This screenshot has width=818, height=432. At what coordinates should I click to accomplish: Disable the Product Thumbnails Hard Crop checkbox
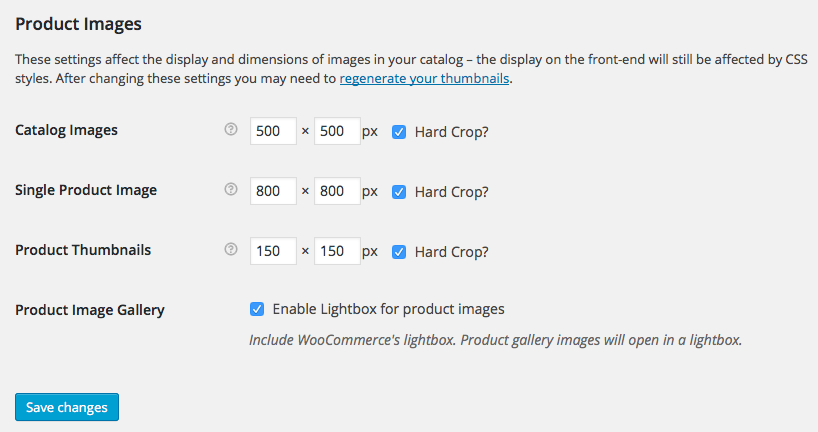pyautogui.click(x=399, y=252)
